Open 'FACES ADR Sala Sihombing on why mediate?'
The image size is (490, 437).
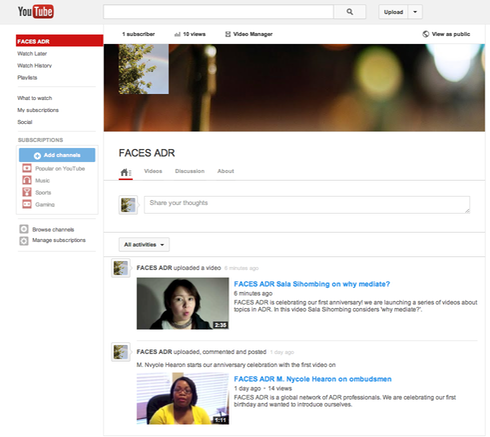(312, 284)
